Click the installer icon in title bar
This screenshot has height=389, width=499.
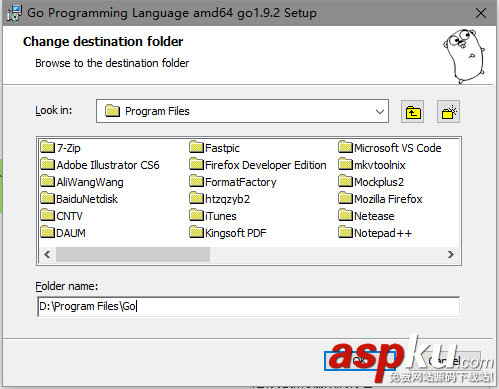tap(14, 13)
